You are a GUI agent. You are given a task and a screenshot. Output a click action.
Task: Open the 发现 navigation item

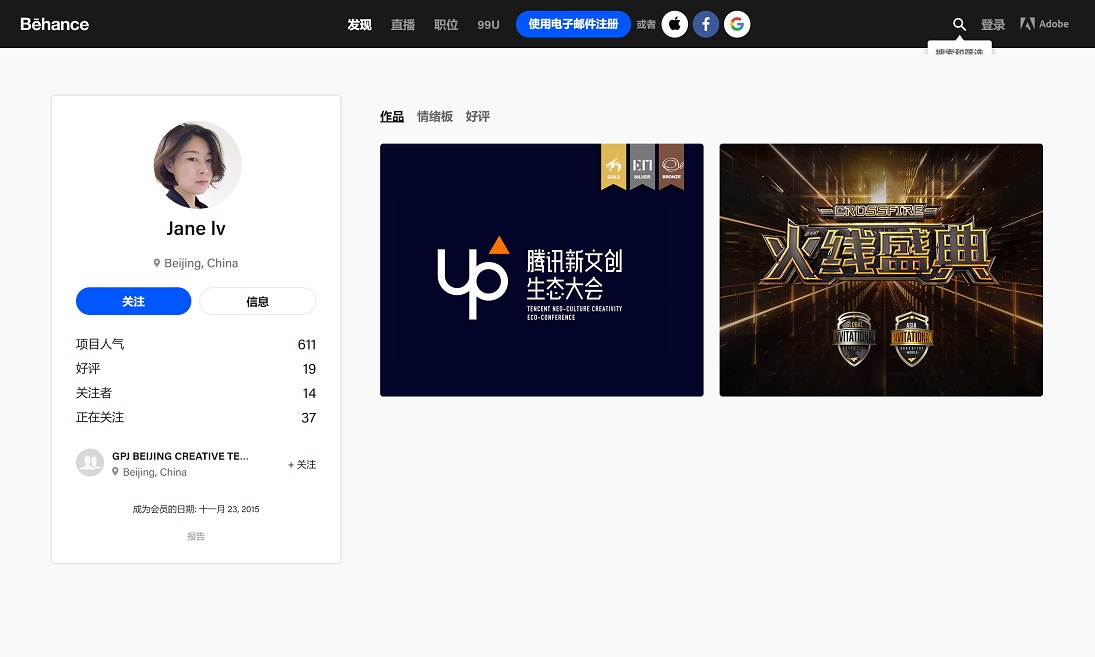360,24
